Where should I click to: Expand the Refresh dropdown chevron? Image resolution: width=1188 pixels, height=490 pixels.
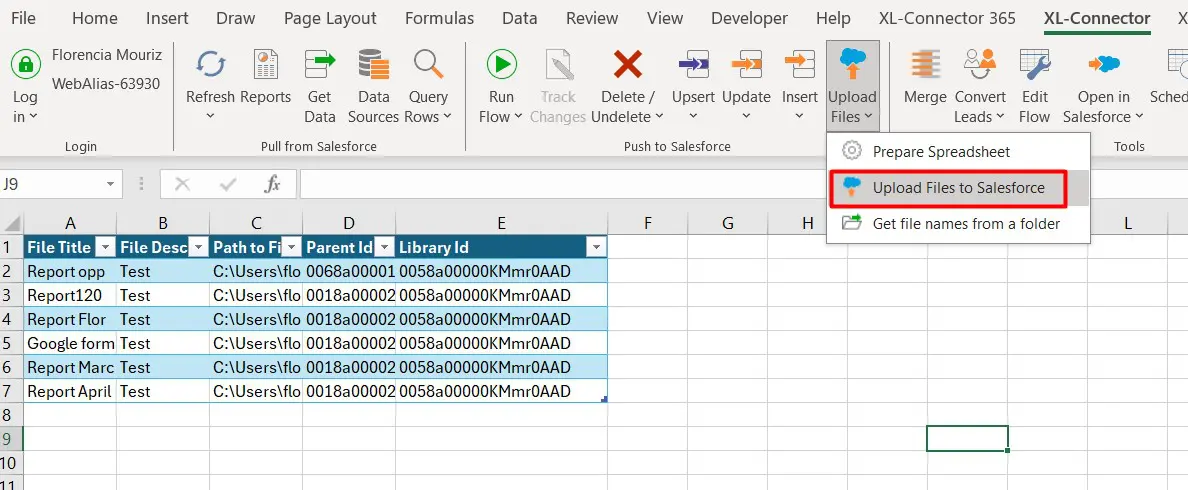tap(211, 117)
